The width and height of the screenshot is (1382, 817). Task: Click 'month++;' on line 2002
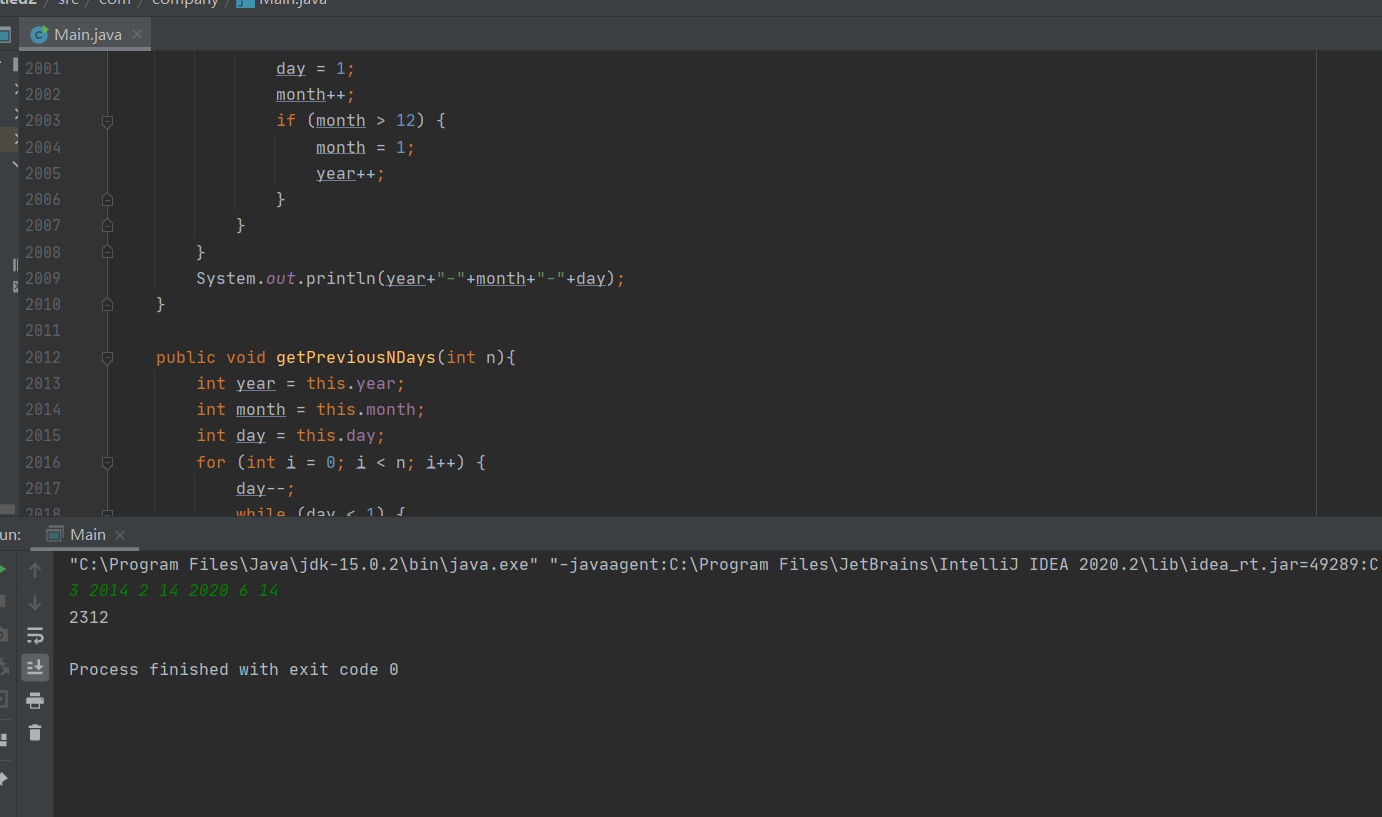(316, 94)
